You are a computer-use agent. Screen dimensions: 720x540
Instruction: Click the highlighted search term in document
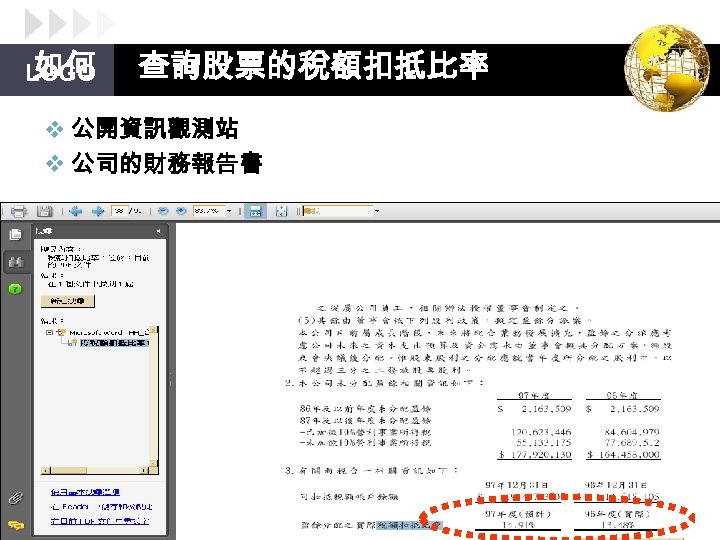[410, 525]
